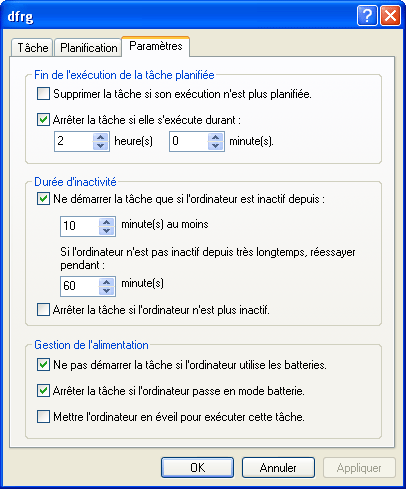Decrease idle minute(s) au moins value
This screenshot has height=489, width=406.
106,231
